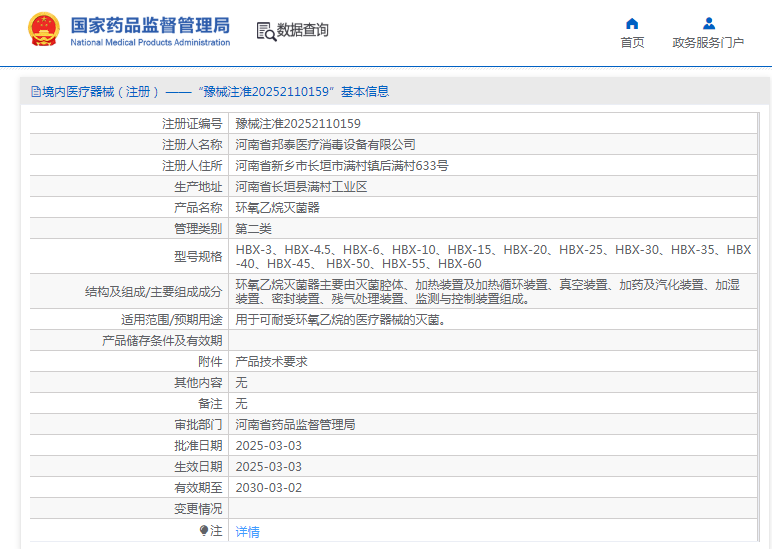Click the 数据查询 heading text
Image resolution: width=772 pixels, height=549 pixels.
(x=302, y=30)
